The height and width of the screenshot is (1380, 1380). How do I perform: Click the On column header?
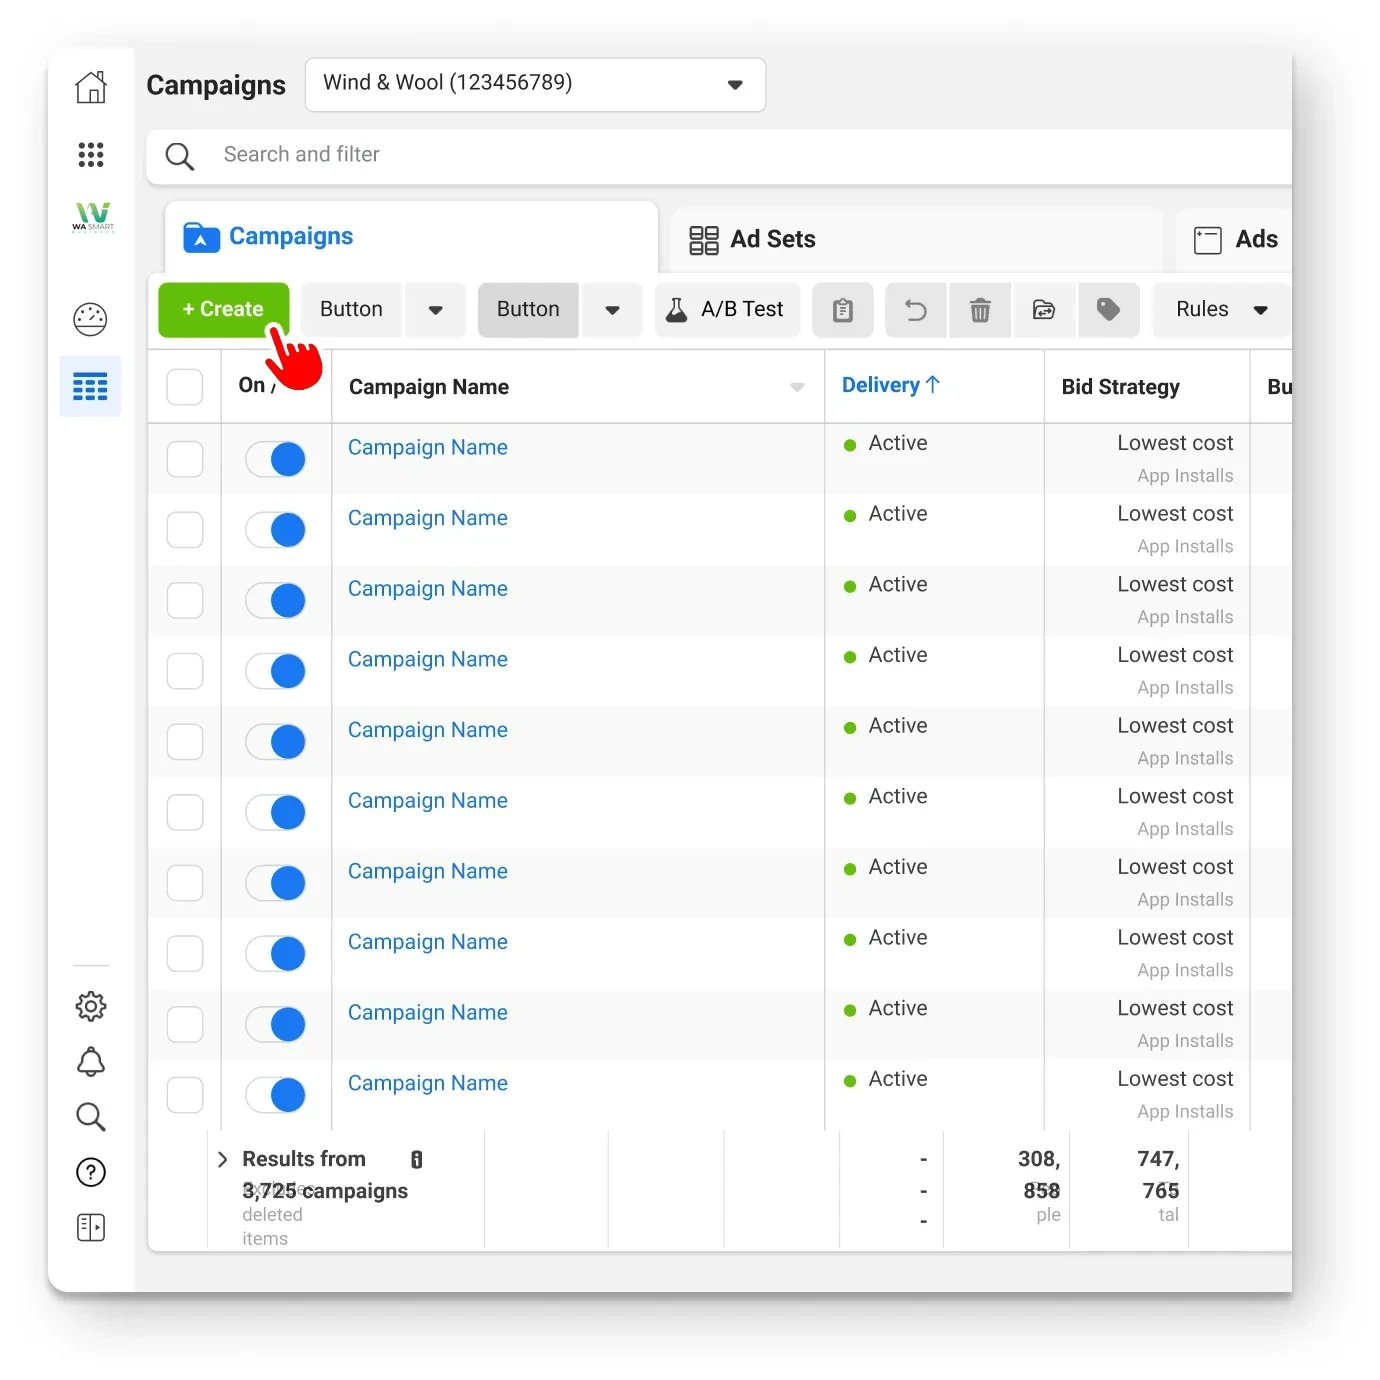pos(257,386)
